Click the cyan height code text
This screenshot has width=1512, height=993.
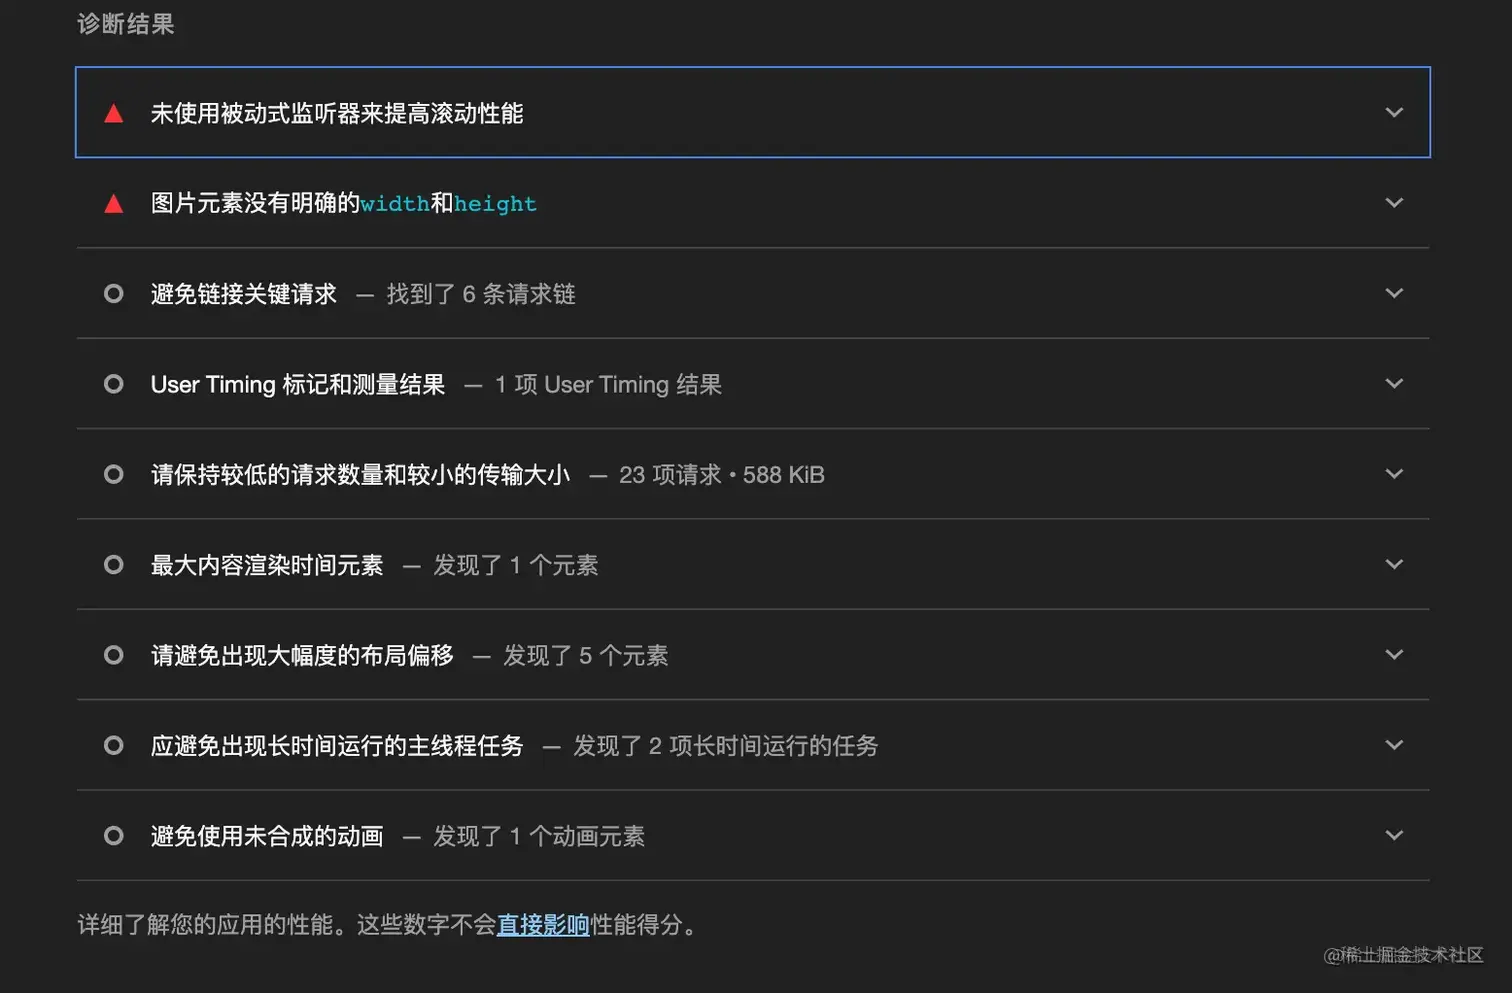[495, 204]
